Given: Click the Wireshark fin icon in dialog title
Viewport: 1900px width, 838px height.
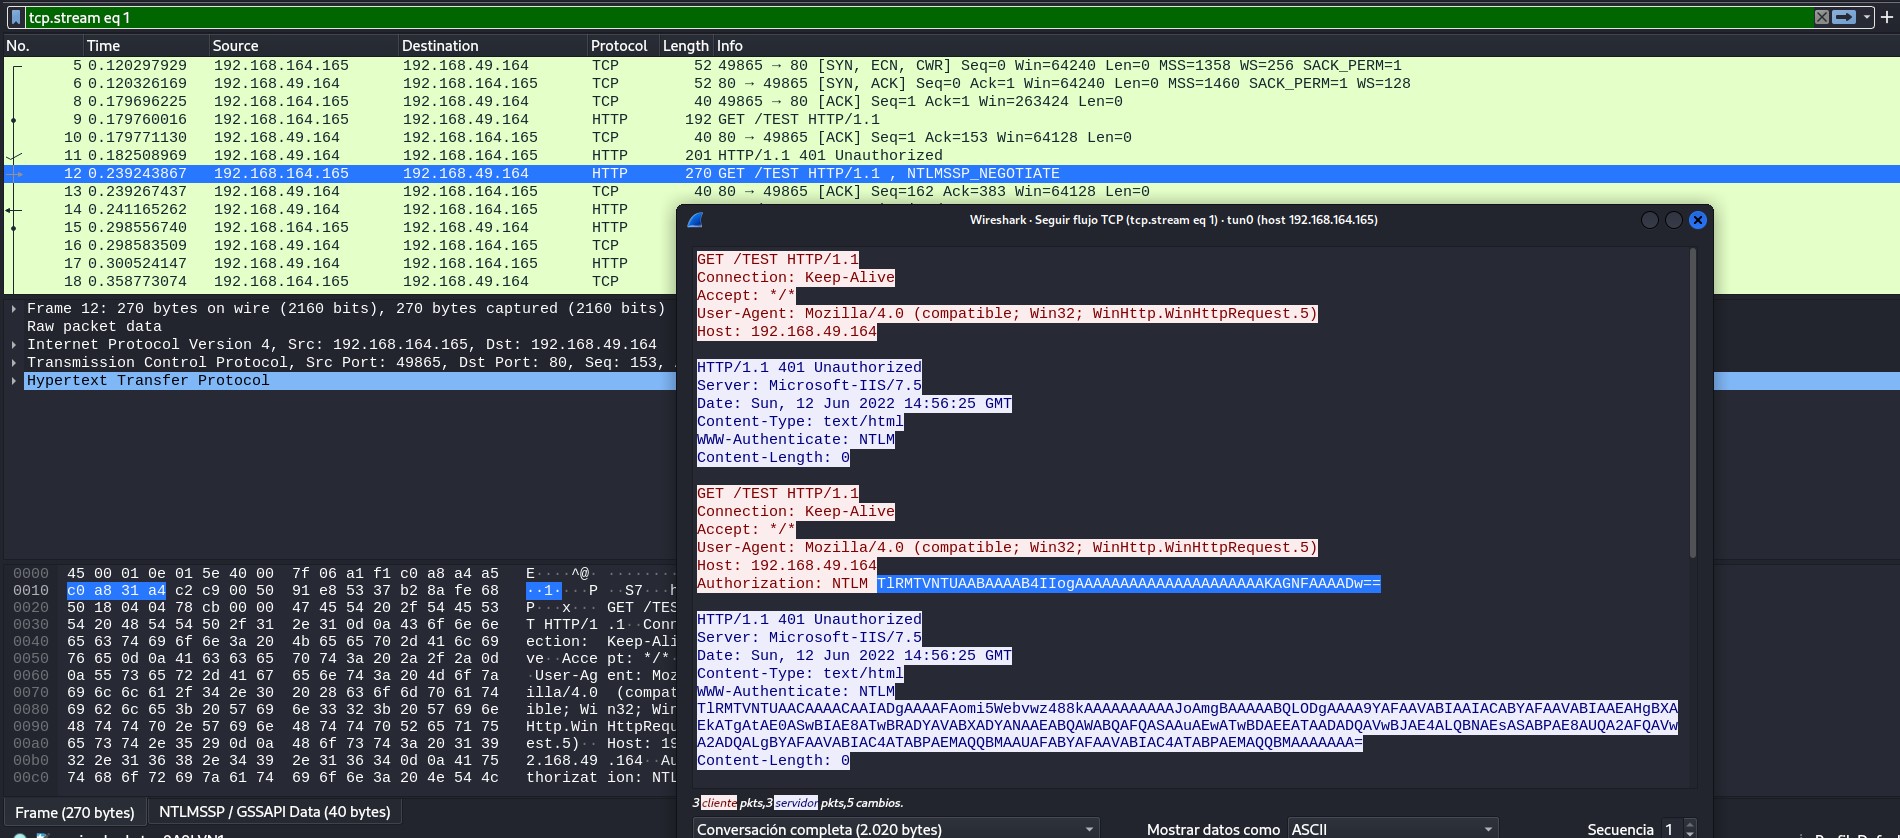Looking at the screenshot, I should (x=696, y=220).
